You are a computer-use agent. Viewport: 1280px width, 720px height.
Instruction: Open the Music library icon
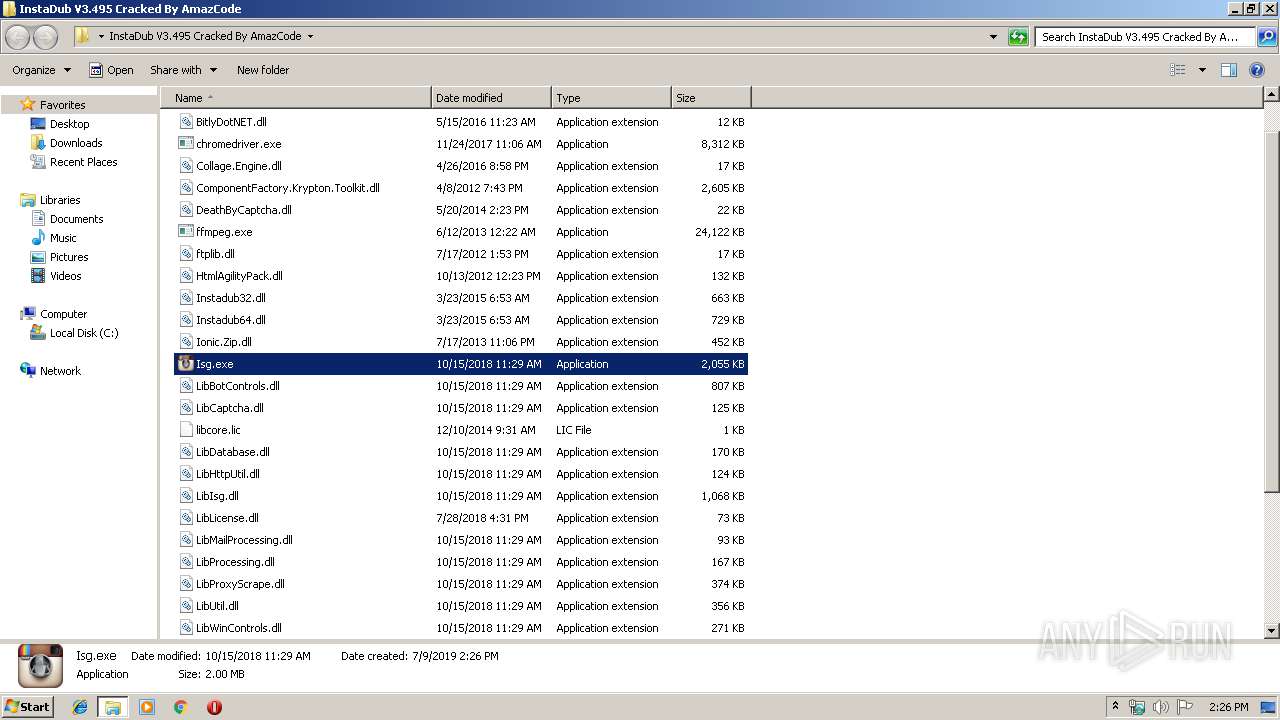coord(38,238)
